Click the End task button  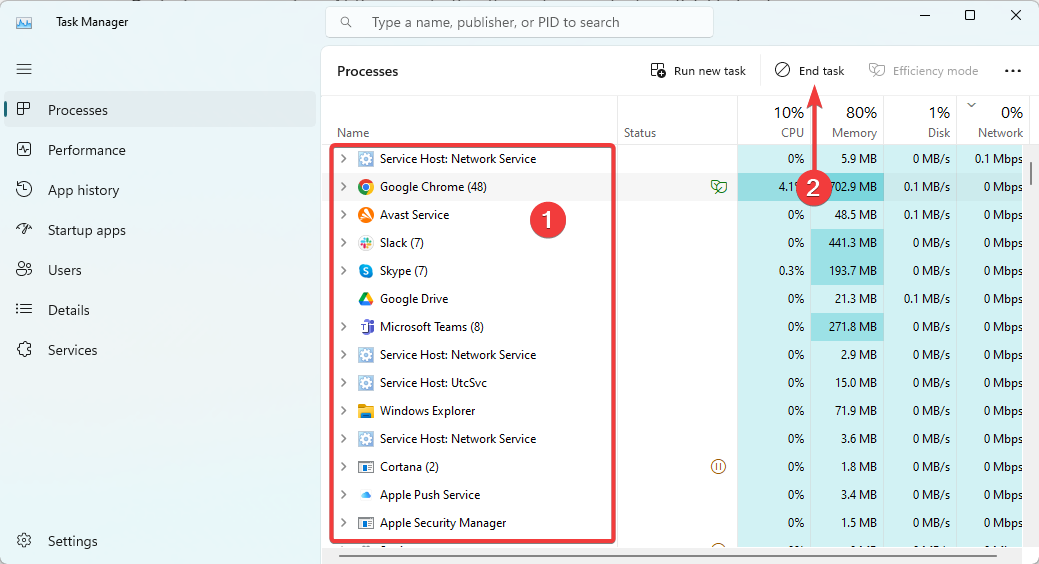point(809,71)
